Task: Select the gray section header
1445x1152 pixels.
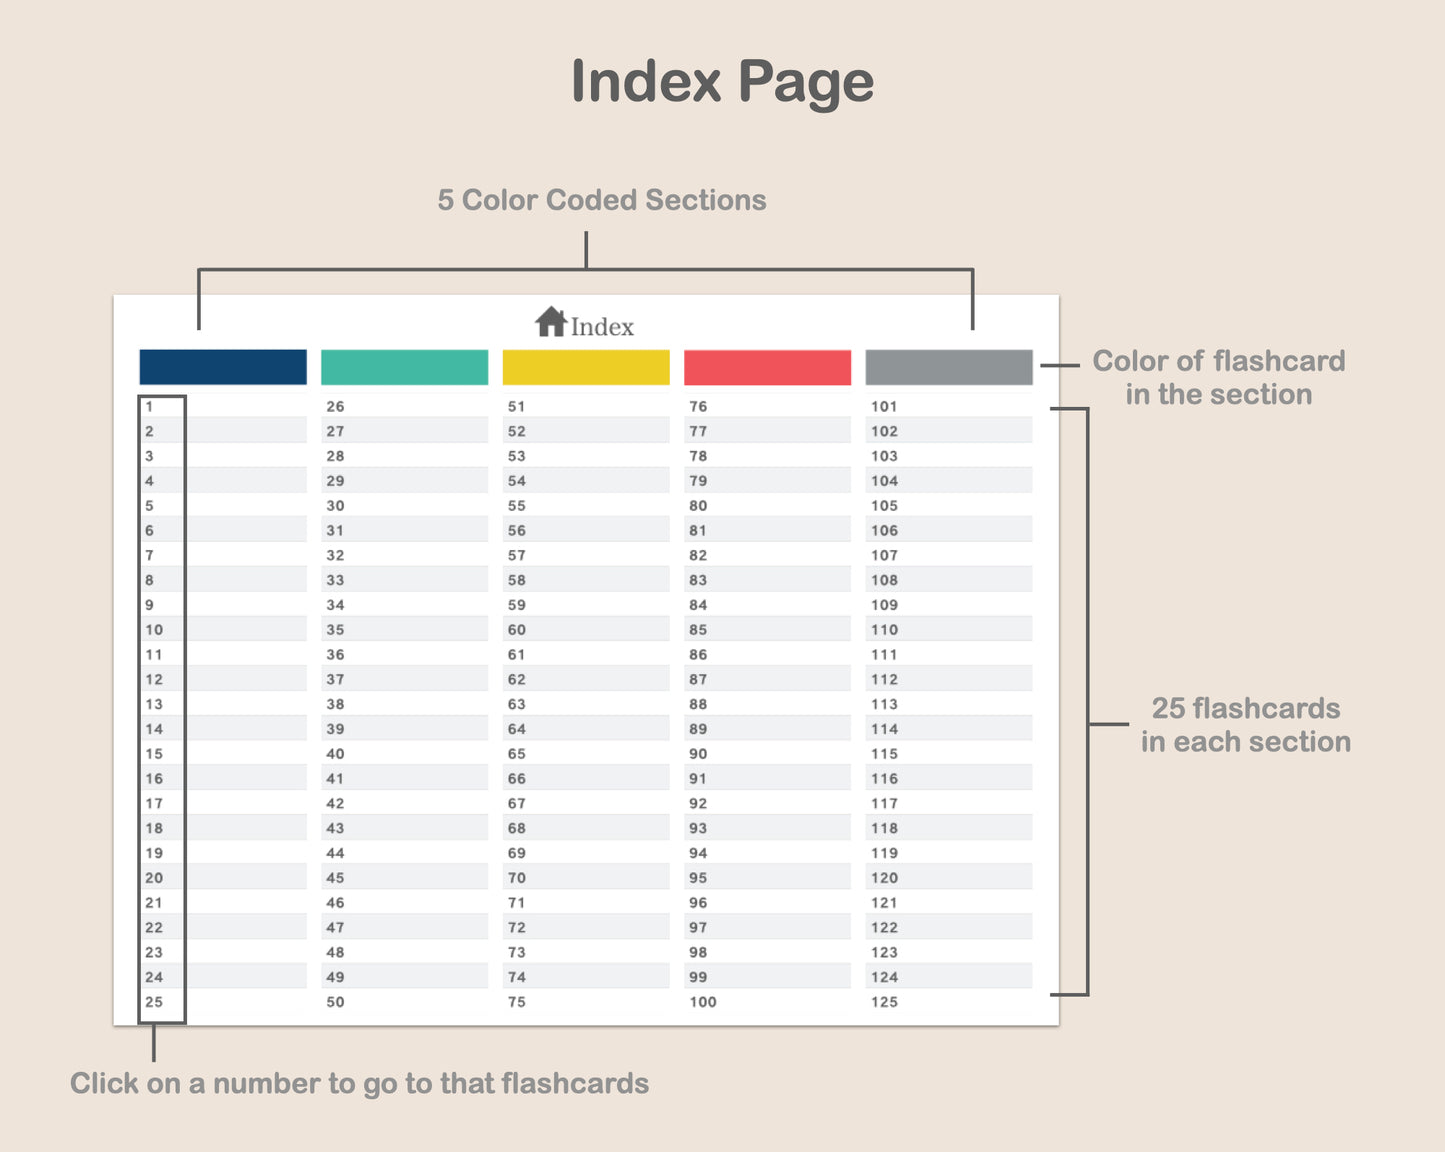Action: click(x=949, y=367)
